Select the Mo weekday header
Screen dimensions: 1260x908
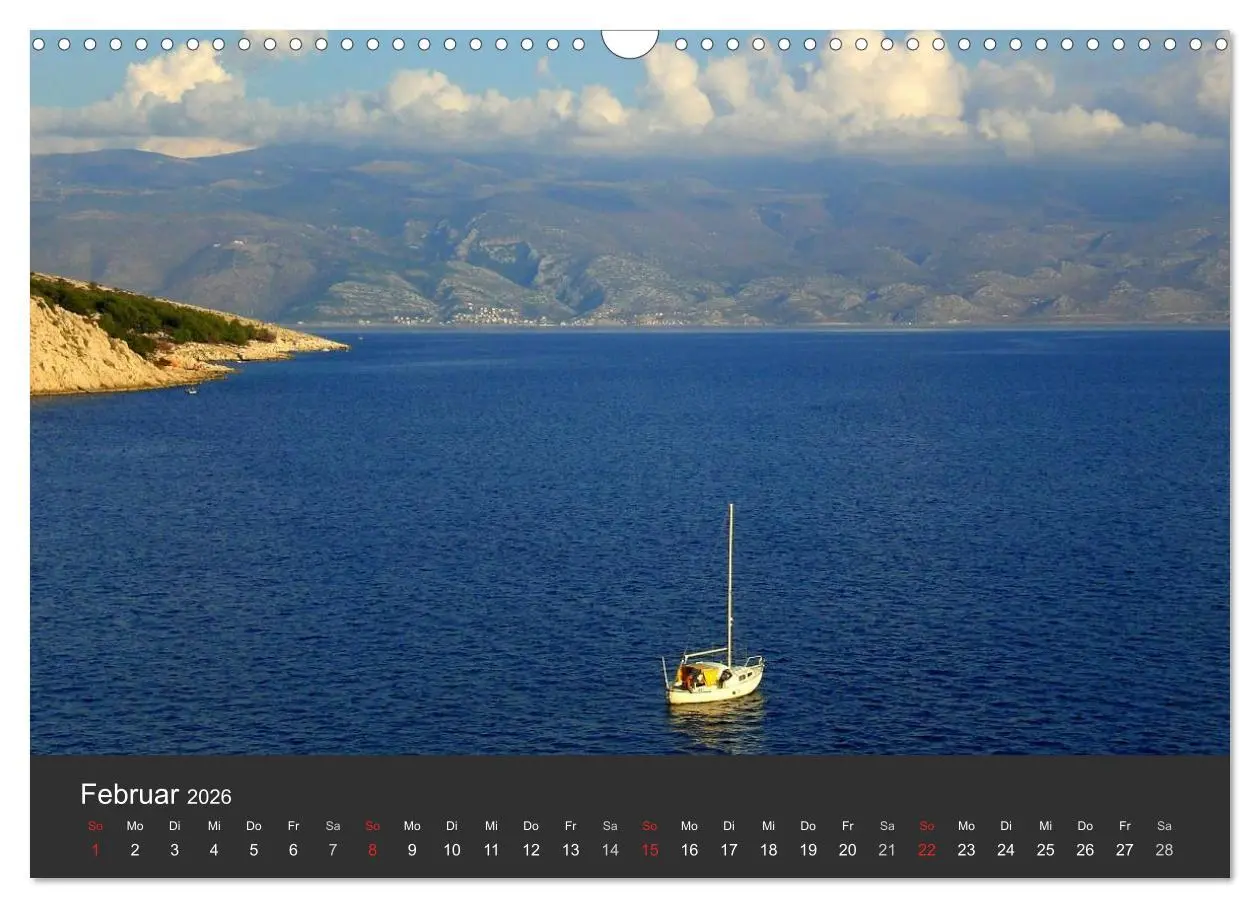tap(134, 826)
